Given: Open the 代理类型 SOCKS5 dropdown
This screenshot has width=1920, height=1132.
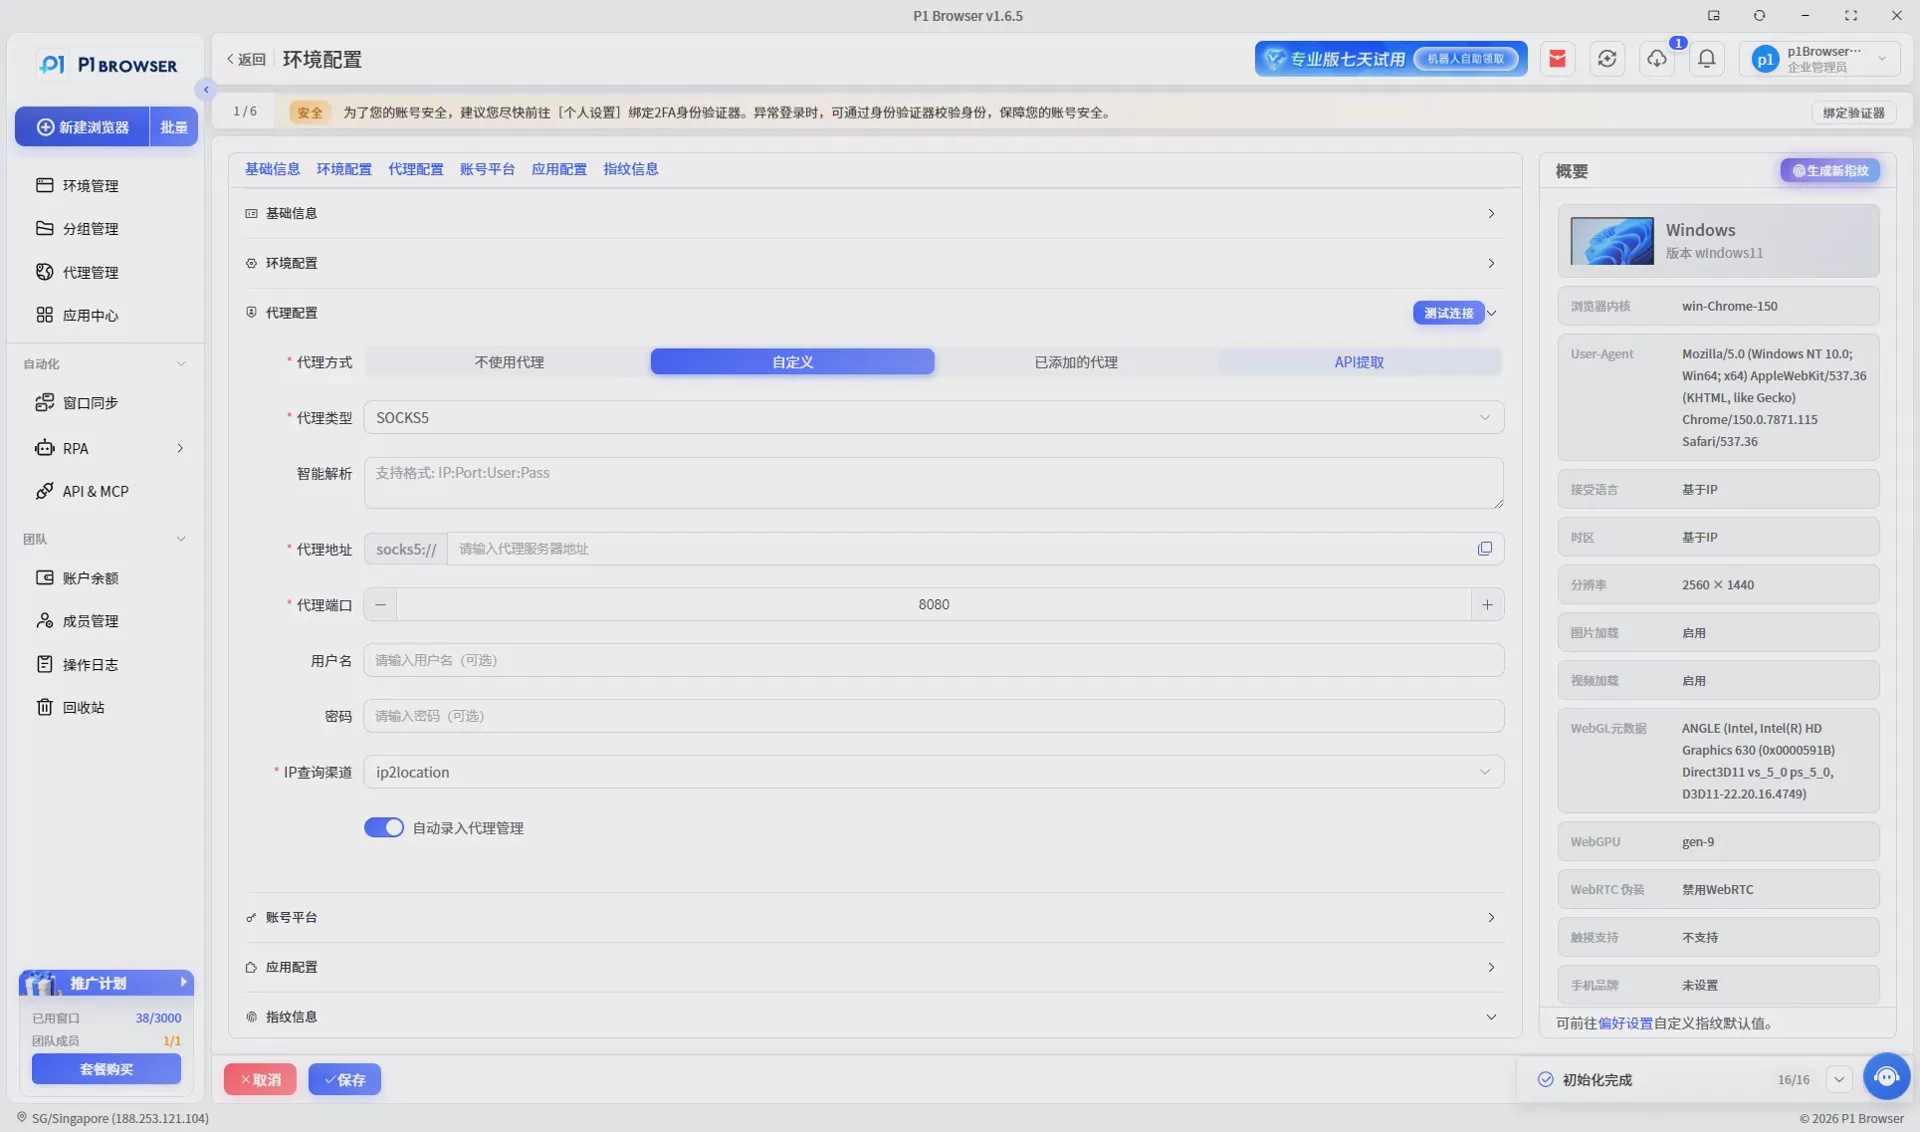Looking at the screenshot, I should pos(933,417).
